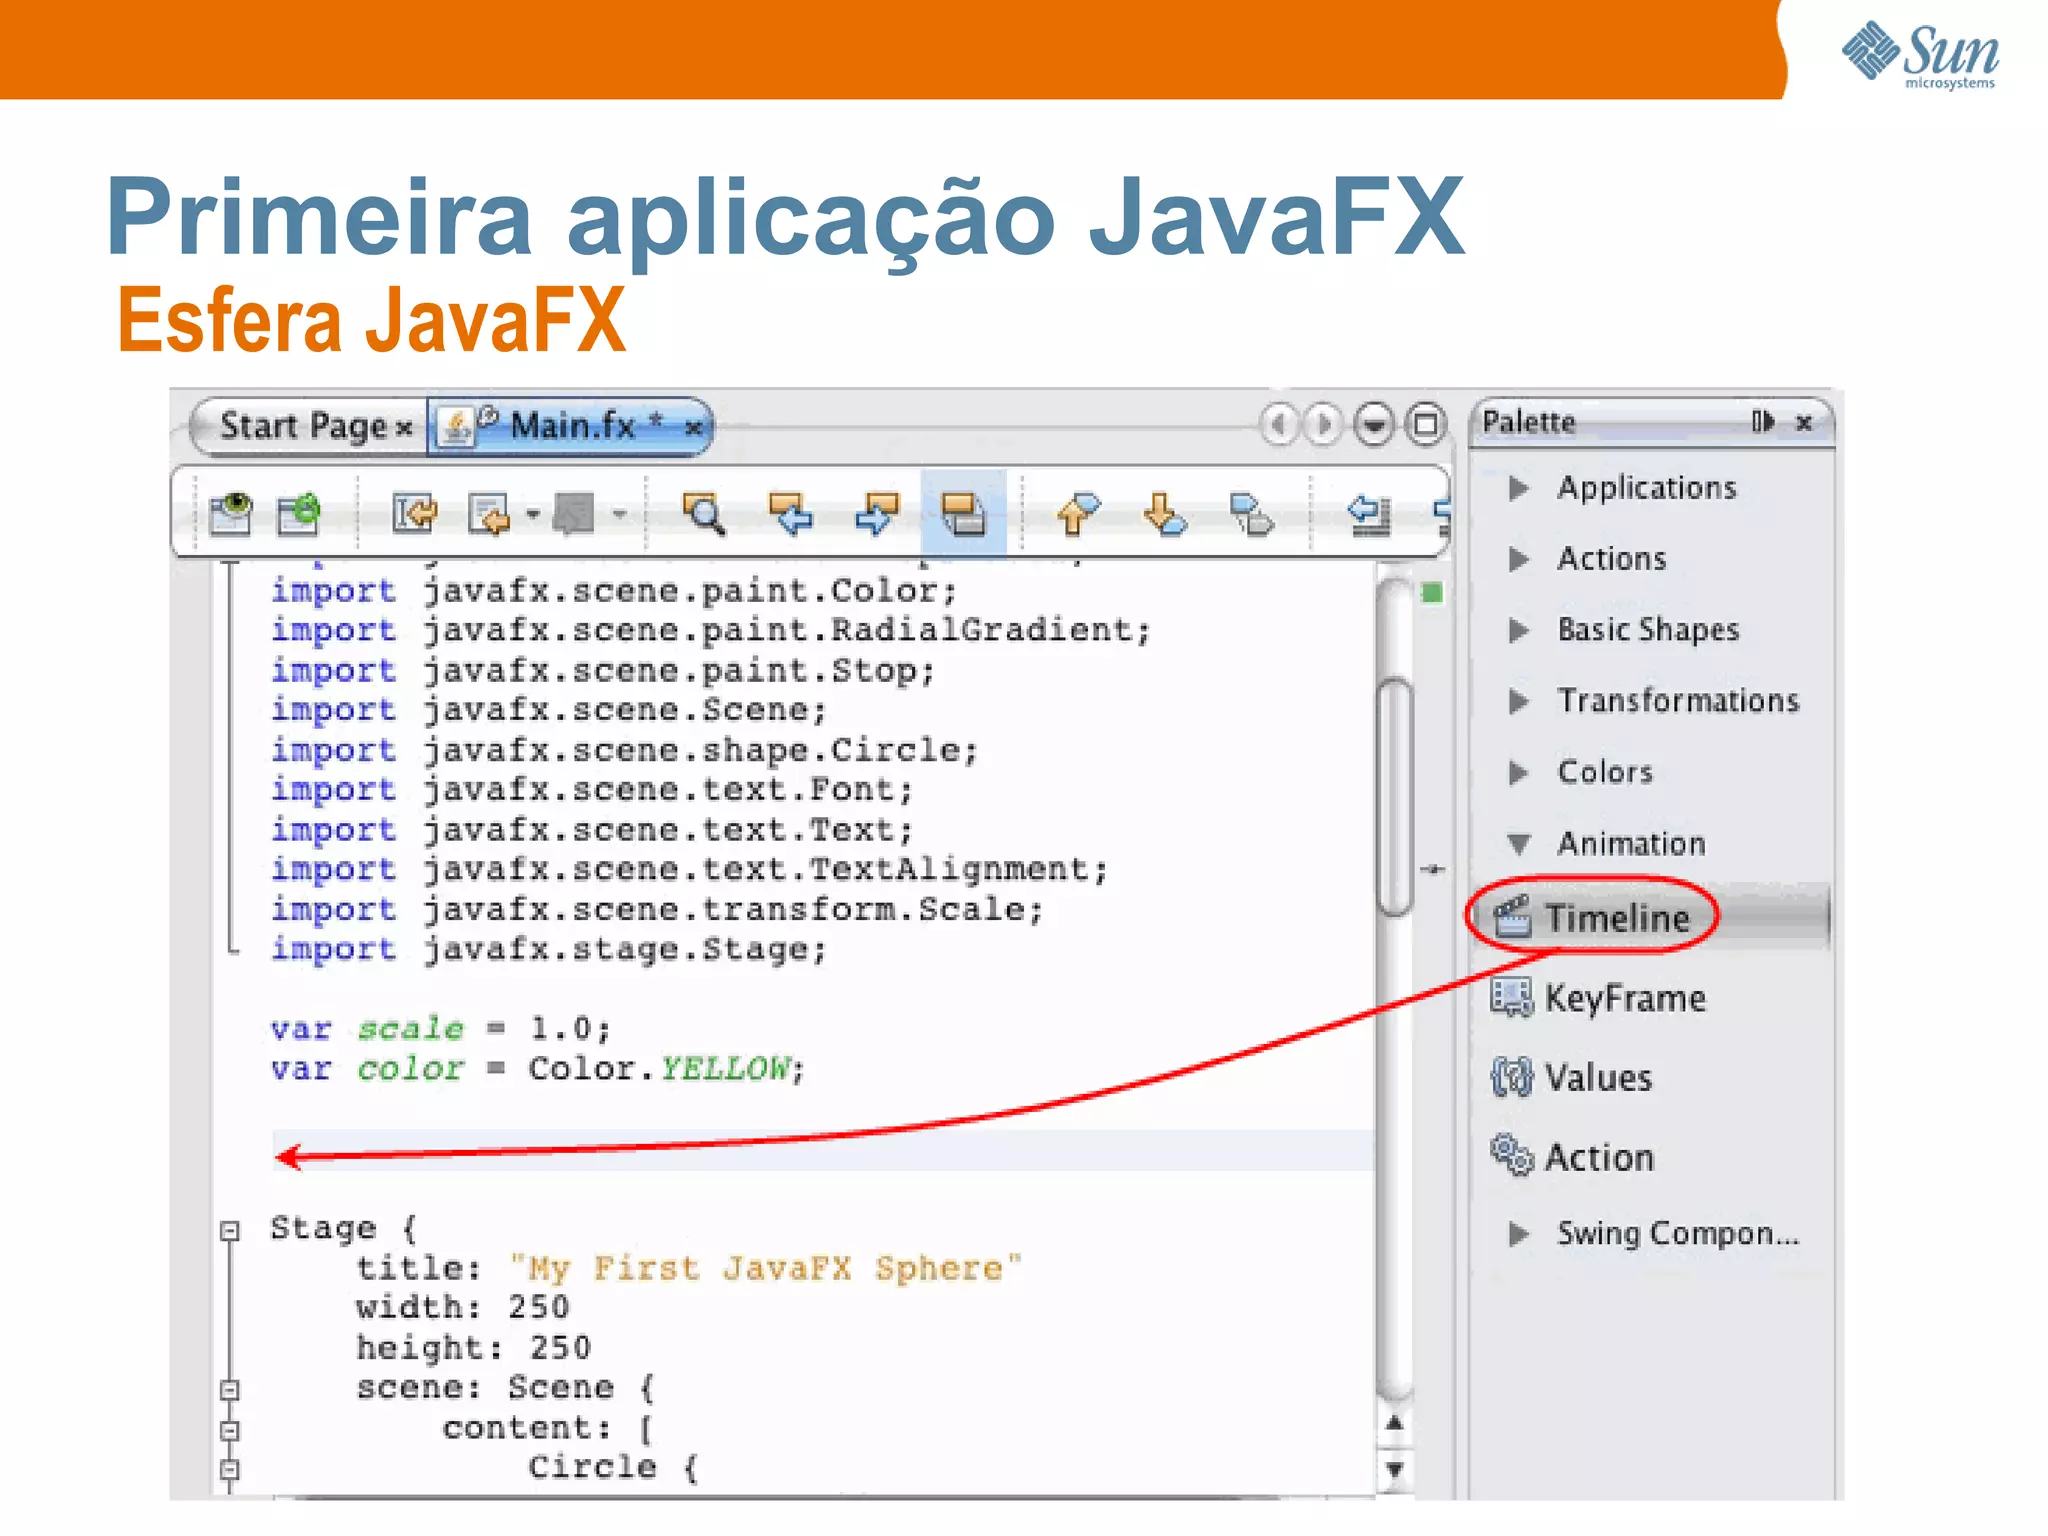Click the "My First JavaFX Sphere" string
The height and width of the screenshot is (1536, 2048).
click(766, 1268)
